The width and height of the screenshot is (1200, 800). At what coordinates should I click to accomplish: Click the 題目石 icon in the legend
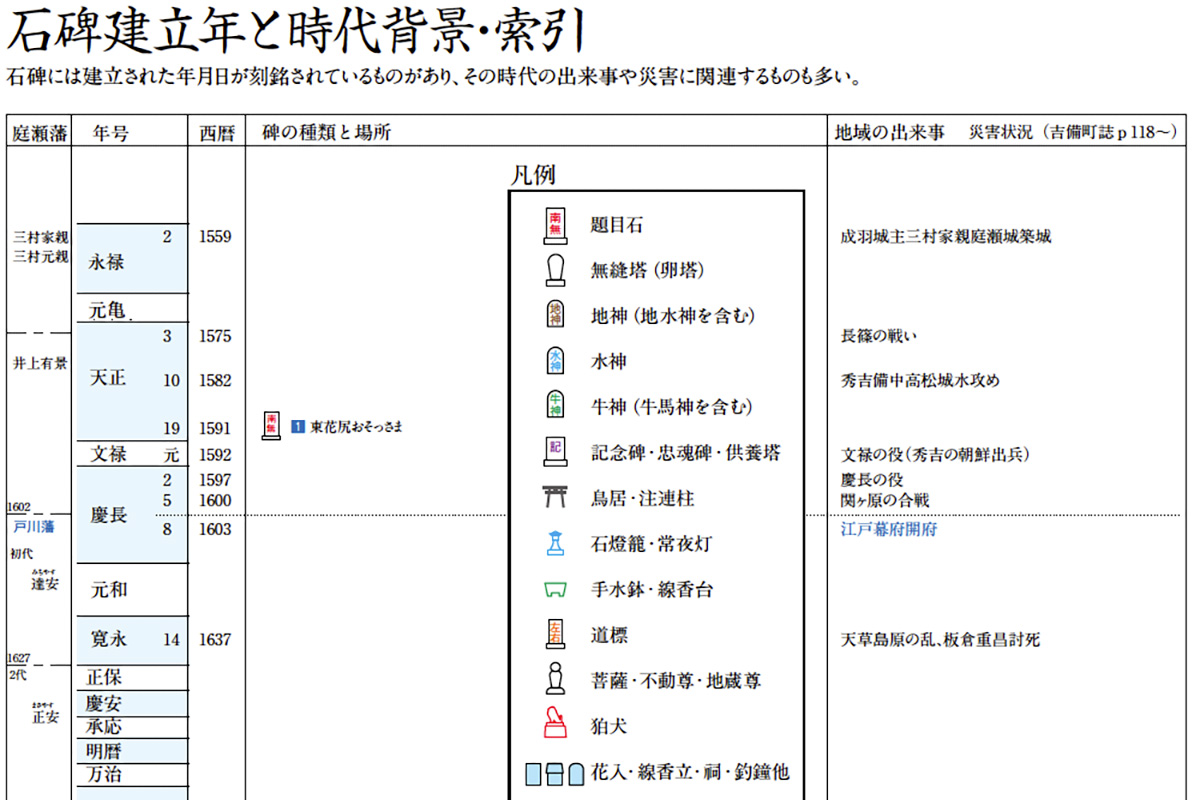(x=555, y=226)
